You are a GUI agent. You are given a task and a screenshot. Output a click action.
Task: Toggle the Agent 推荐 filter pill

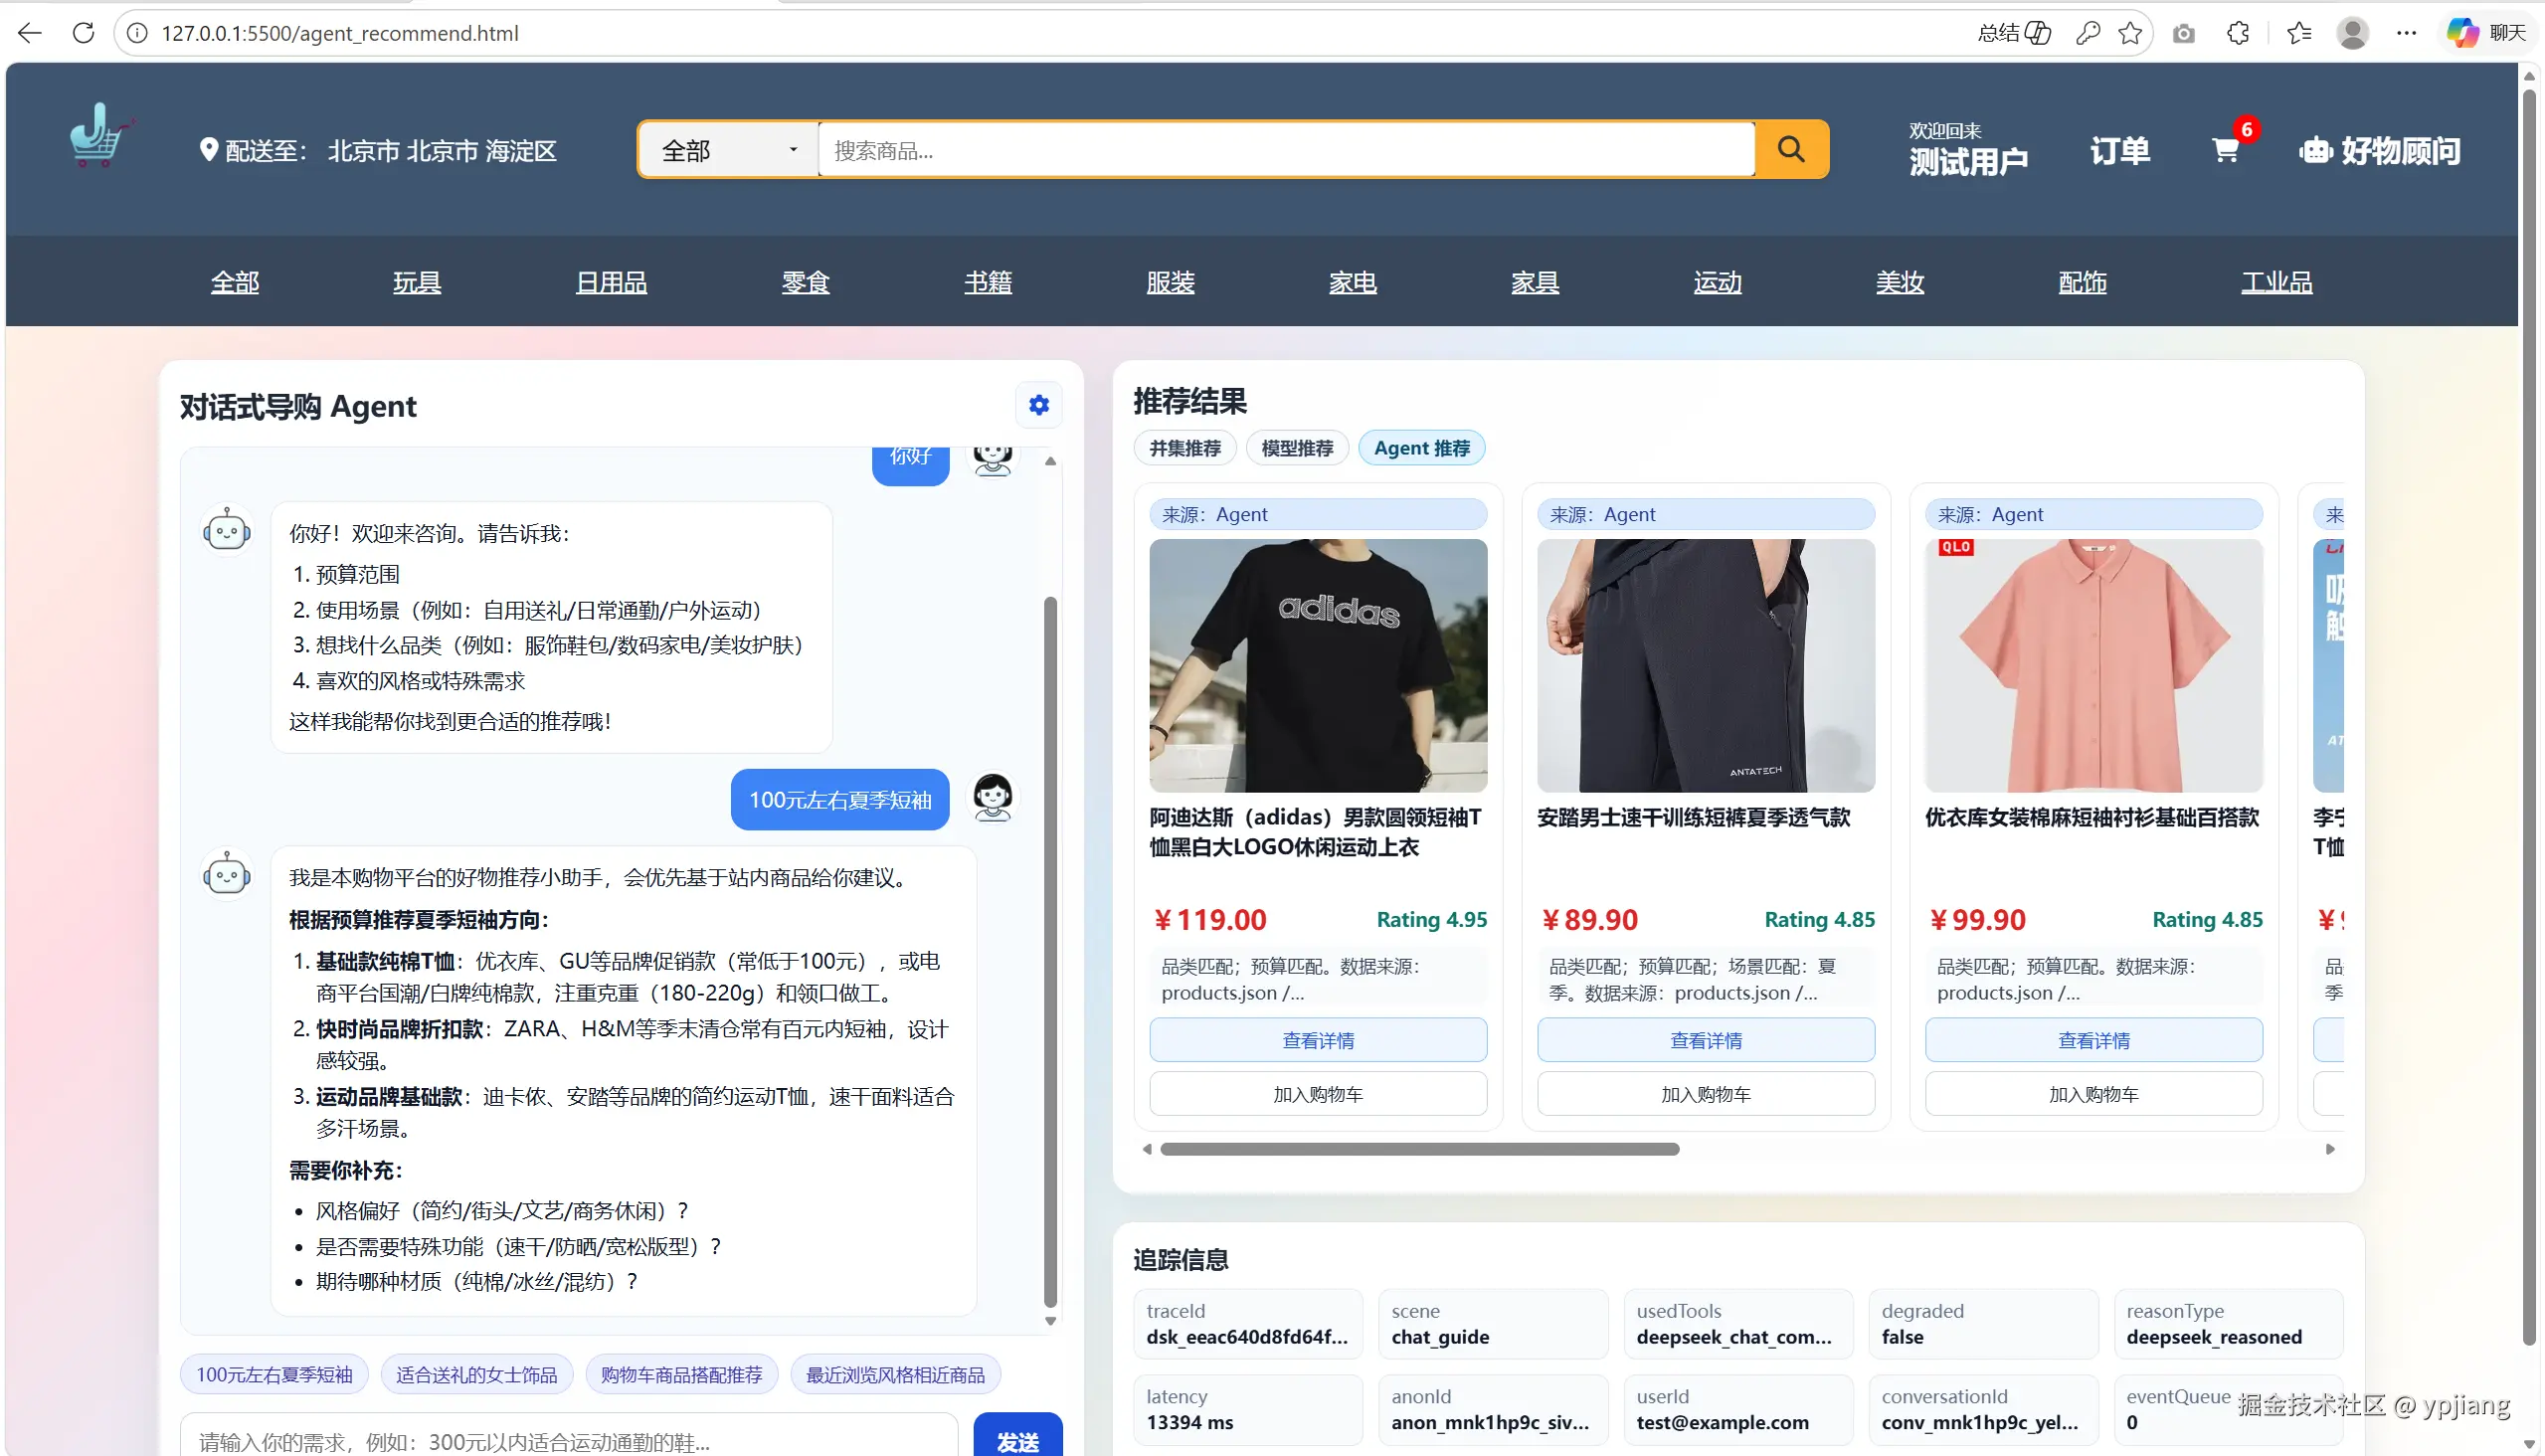(1421, 448)
